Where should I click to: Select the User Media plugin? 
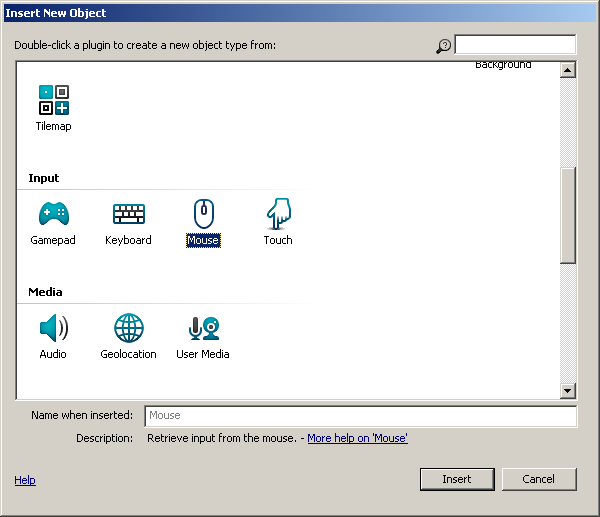coord(204,328)
